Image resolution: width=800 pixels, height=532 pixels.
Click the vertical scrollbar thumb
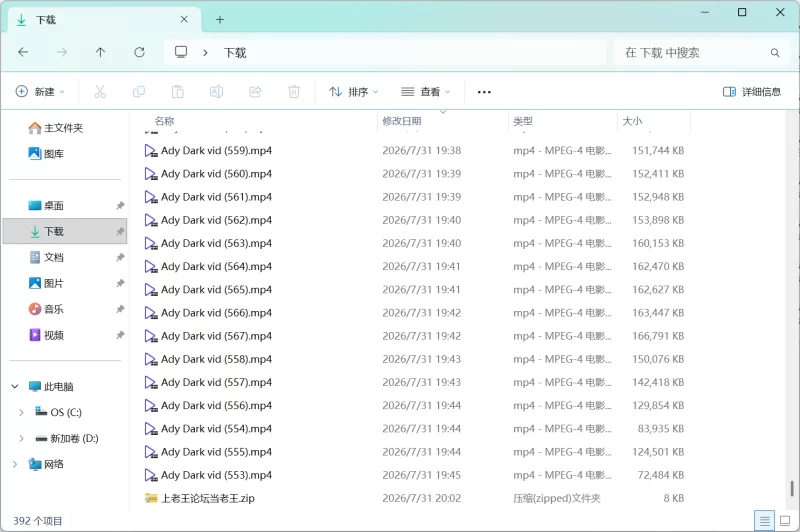pos(792,488)
